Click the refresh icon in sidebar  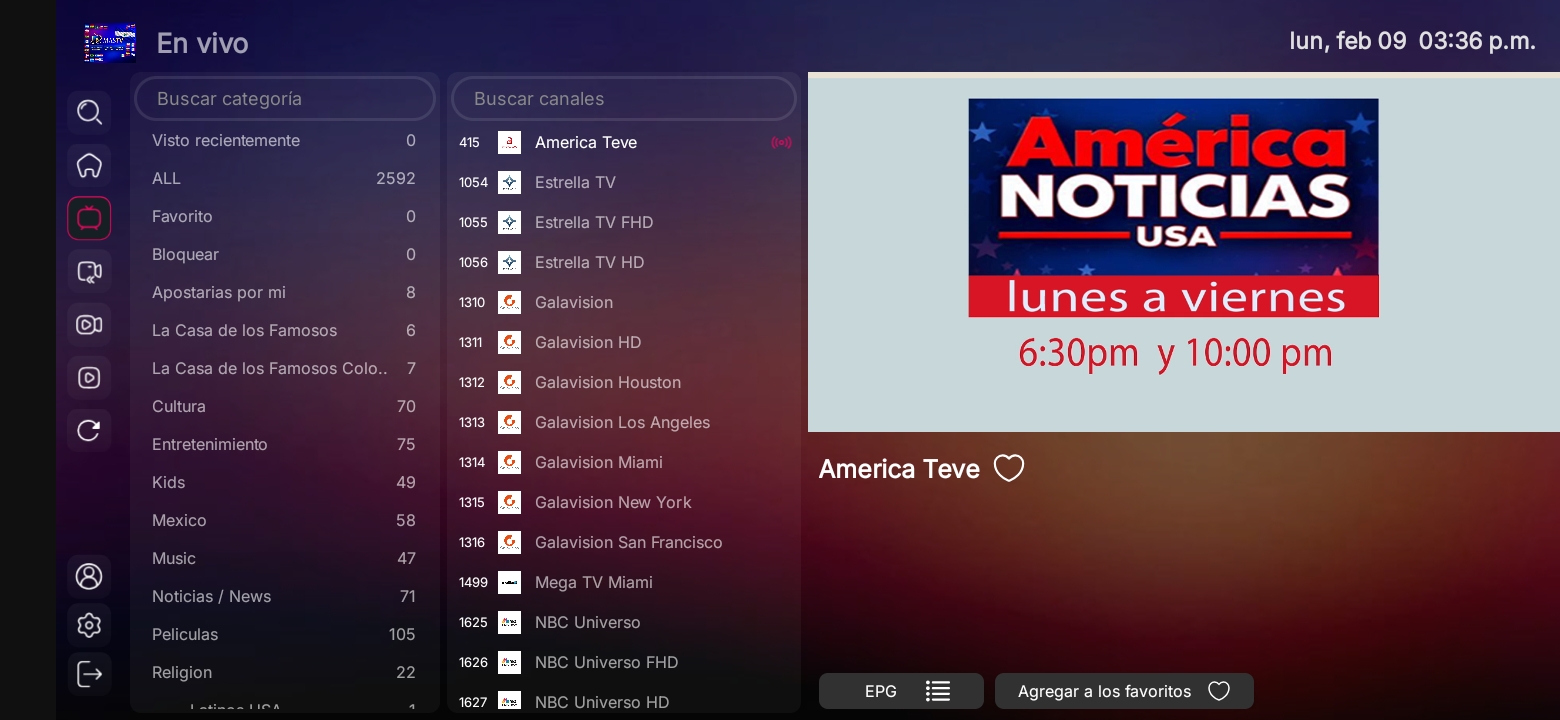89,431
